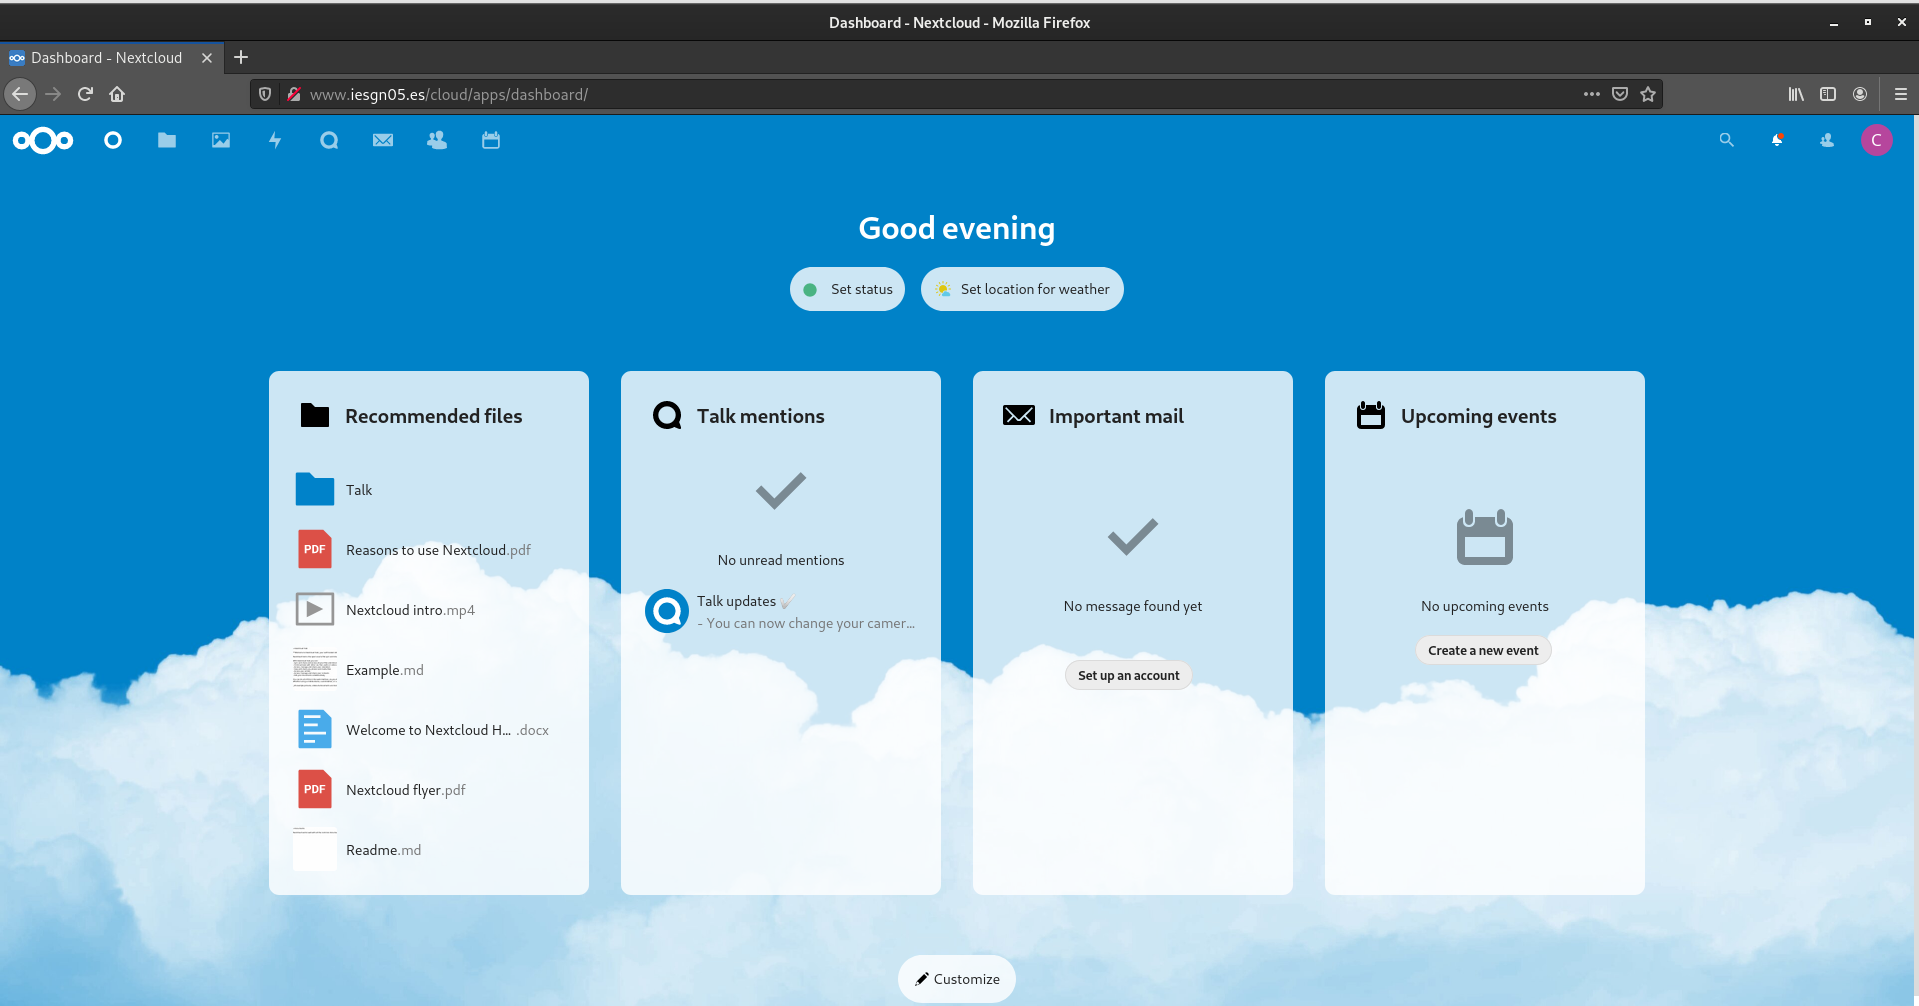Expand page actions three-dot menu
This screenshot has width=1919, height=1006.
point(1592,94)
